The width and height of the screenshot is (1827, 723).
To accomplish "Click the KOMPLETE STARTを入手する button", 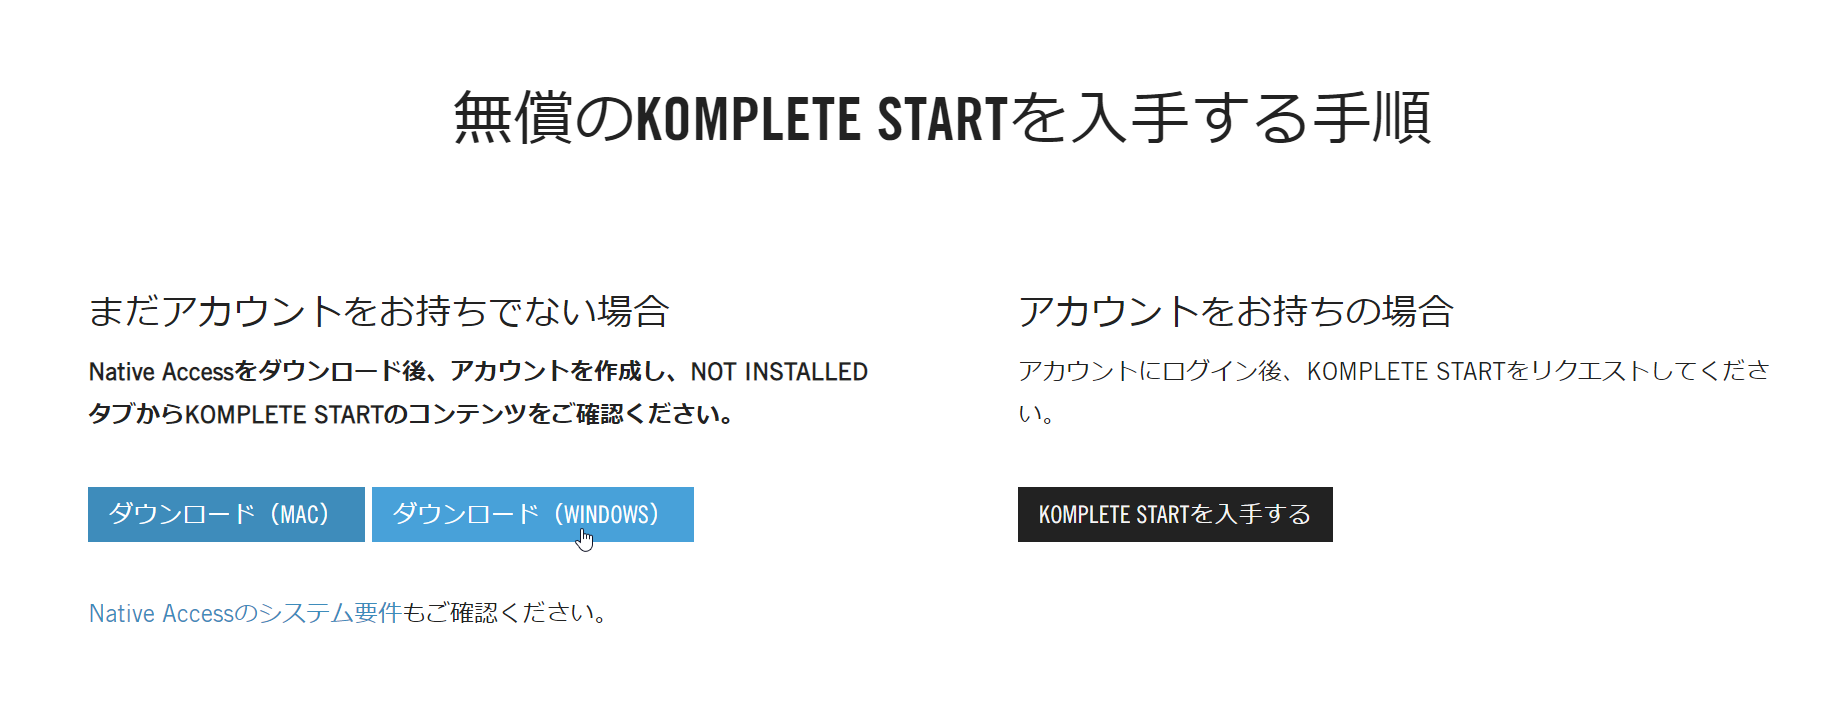I will tap(1175, 514).
